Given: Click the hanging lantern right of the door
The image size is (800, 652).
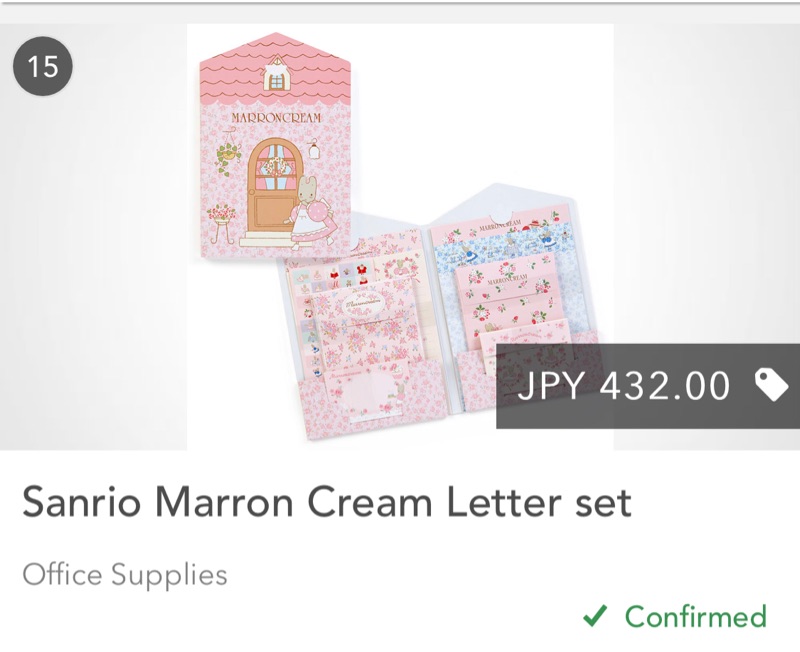Looking at the screenshot, I should [314, 150].
